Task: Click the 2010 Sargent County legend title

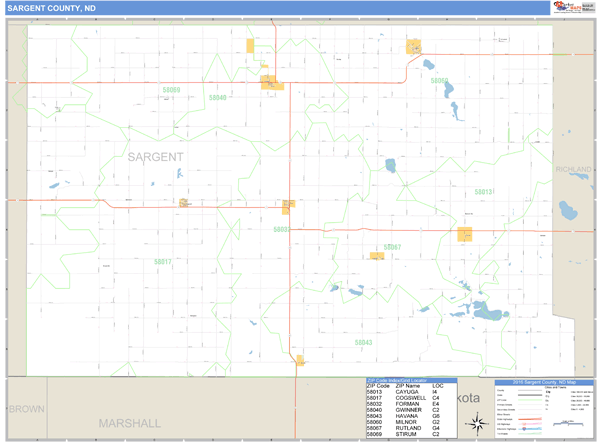Action: pyautogui.click(x=545, y=382)
